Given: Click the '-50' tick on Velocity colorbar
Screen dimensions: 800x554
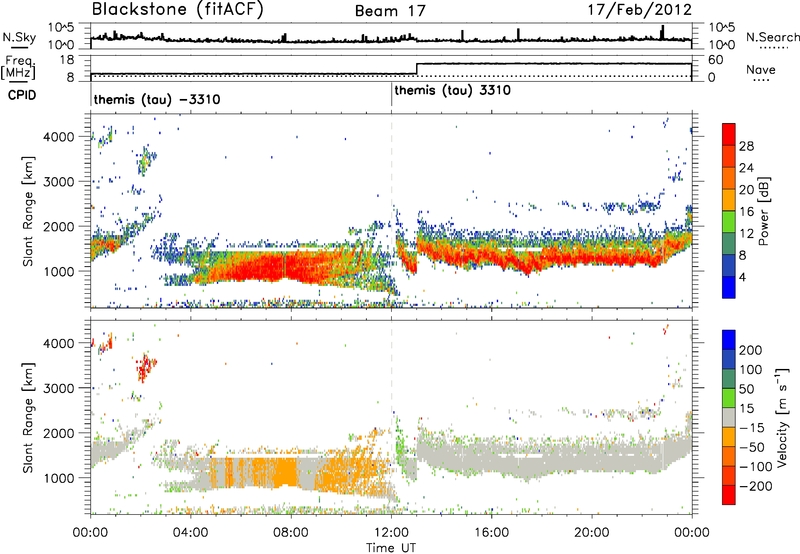Looking at the screenshot, I should click(753, 447).
